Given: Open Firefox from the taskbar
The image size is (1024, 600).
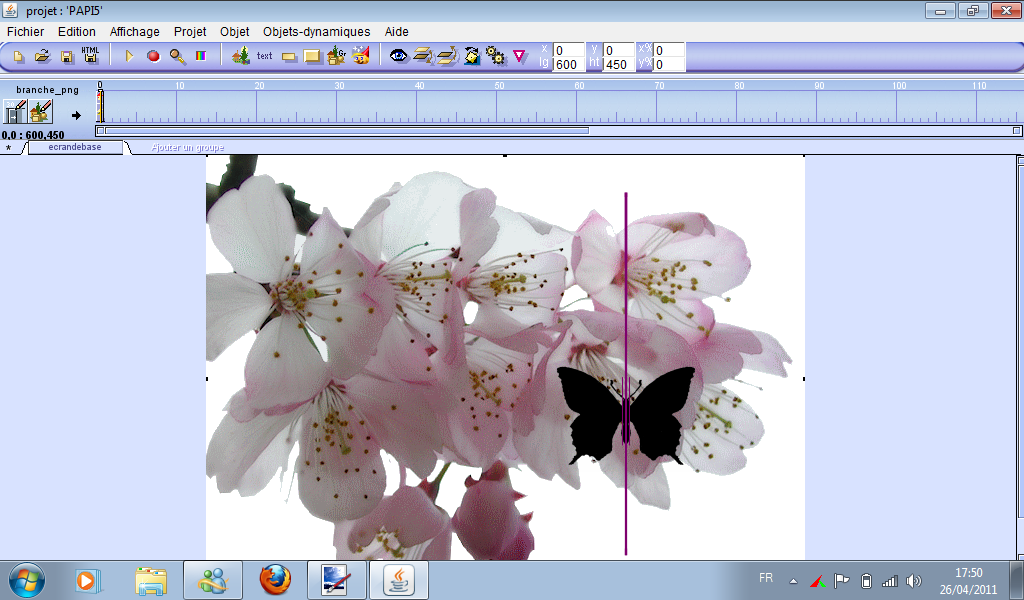Looking at the screenshot, I should tap(275, 579).
